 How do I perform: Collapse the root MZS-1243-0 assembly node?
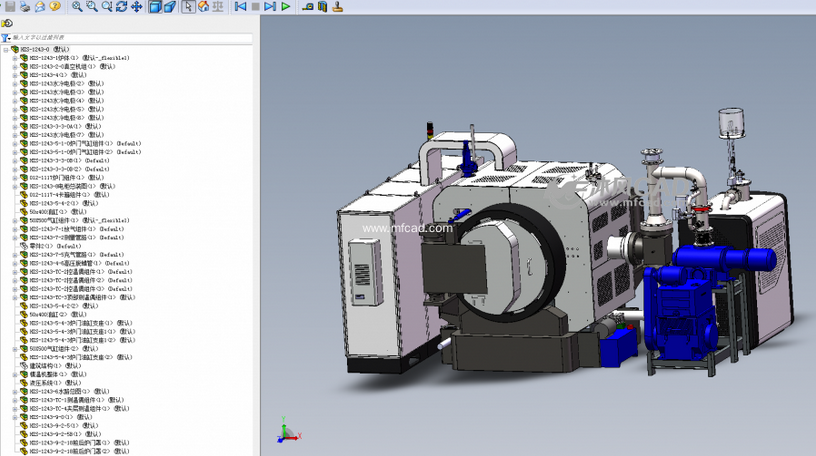coord(5,49)
